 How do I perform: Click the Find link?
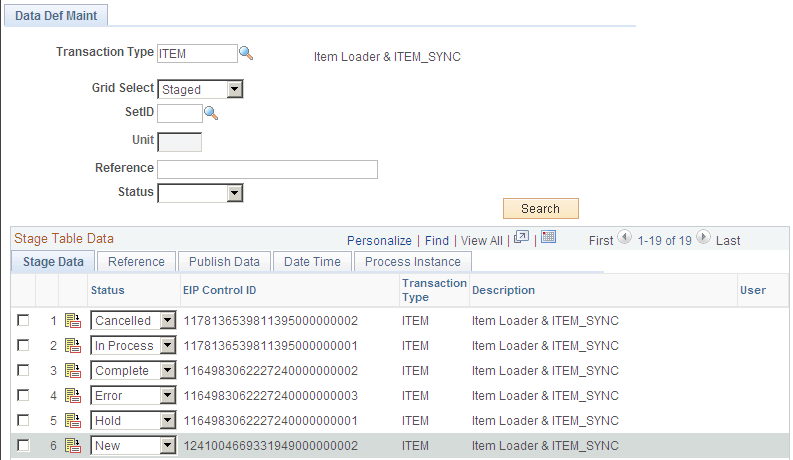point(437,241)
